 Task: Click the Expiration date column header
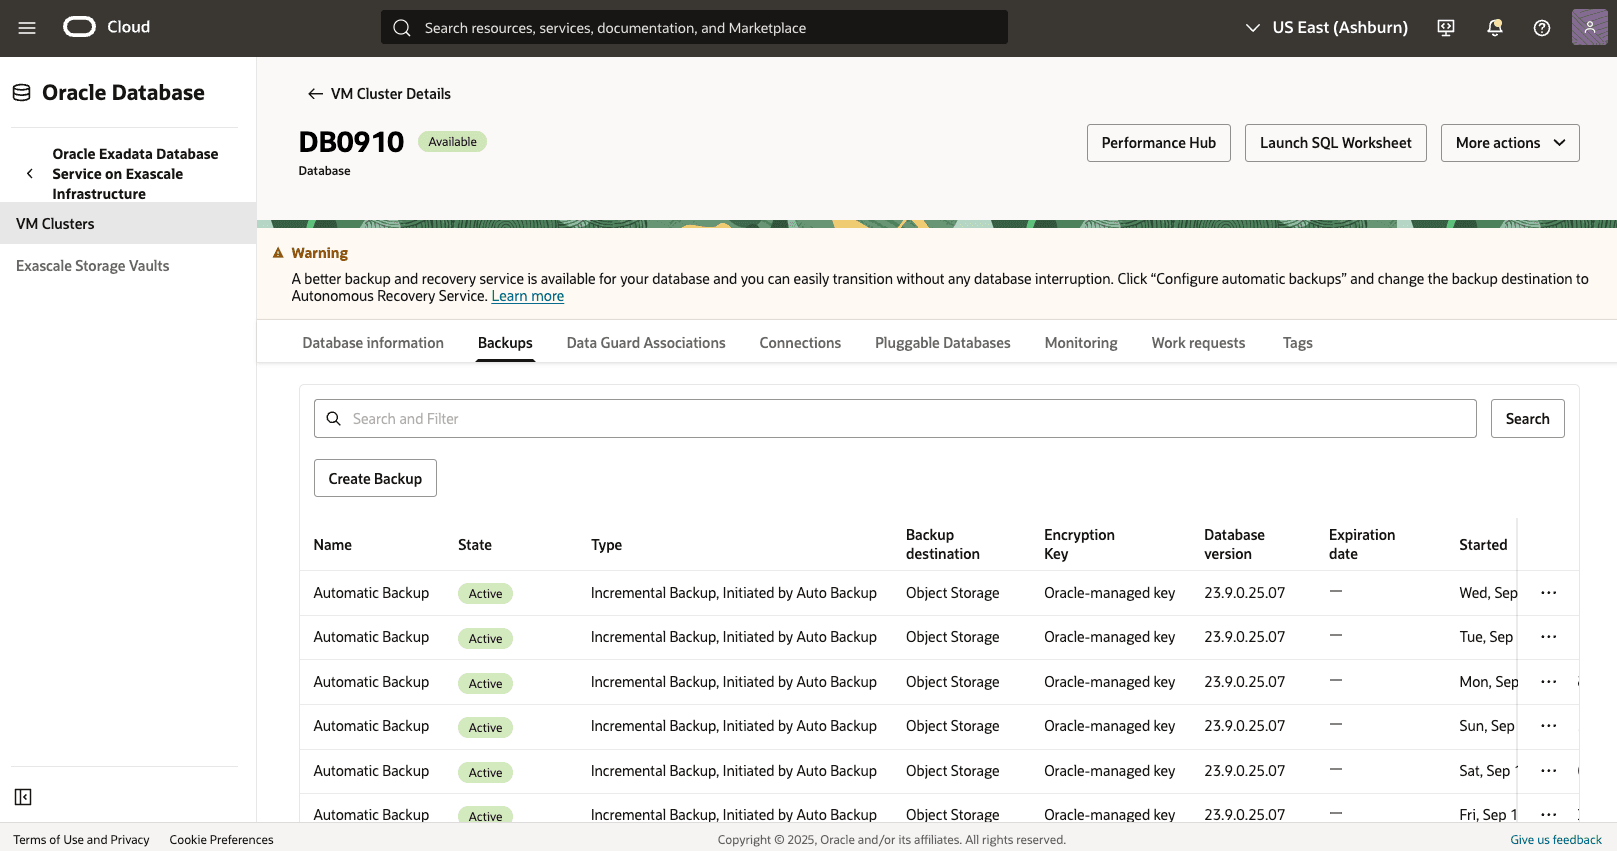coord(1362,544)
